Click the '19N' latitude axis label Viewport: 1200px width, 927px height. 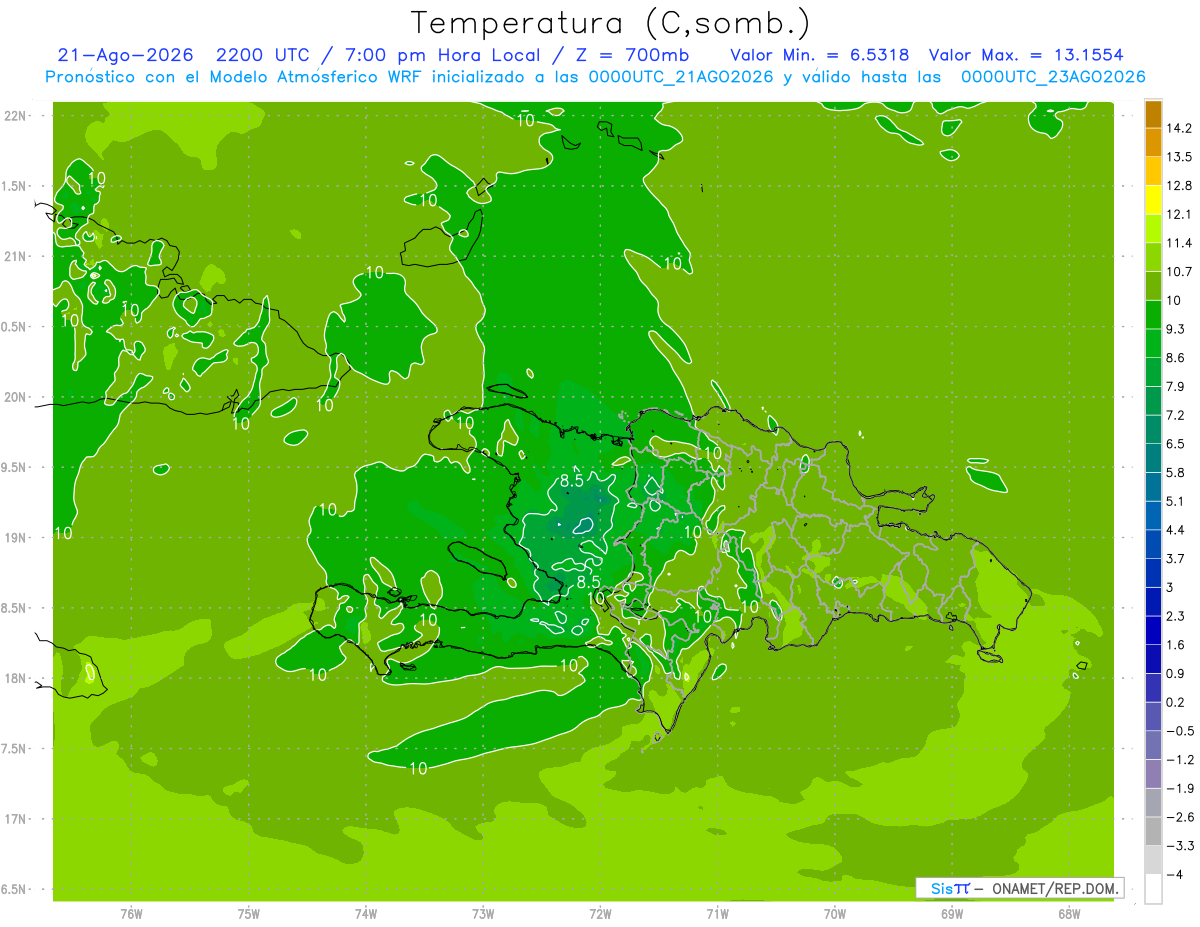(x=14, y=538)
